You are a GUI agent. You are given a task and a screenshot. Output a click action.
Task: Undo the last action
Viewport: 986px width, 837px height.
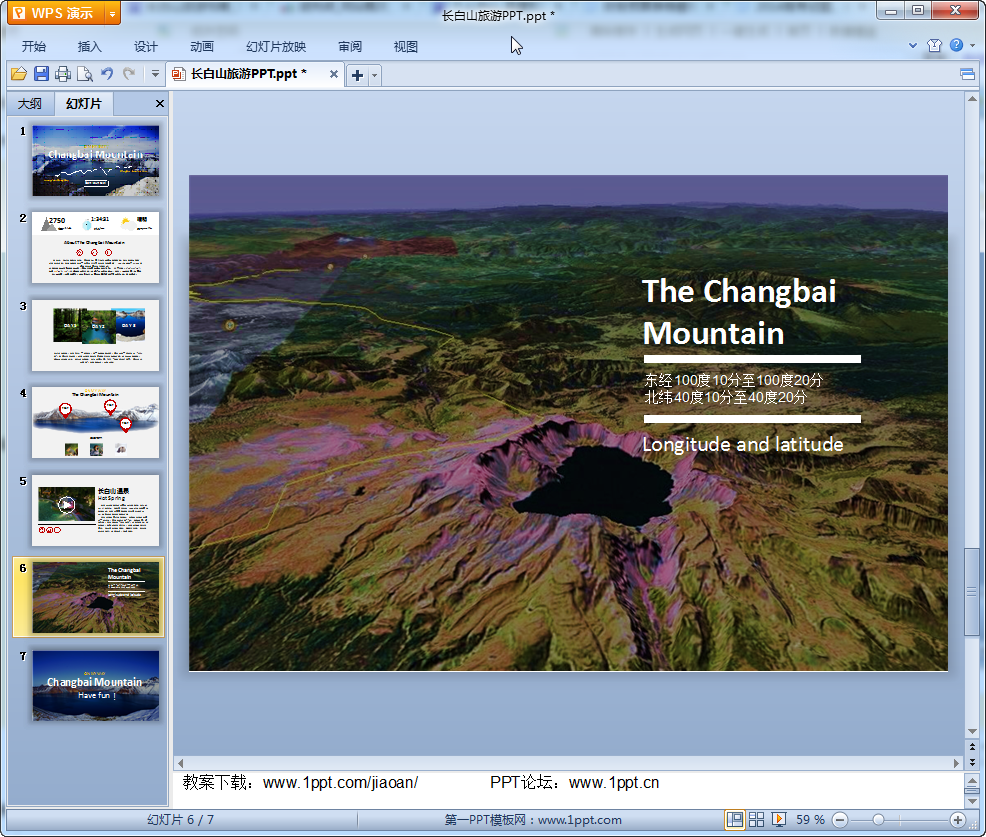[x=107, y=74]
